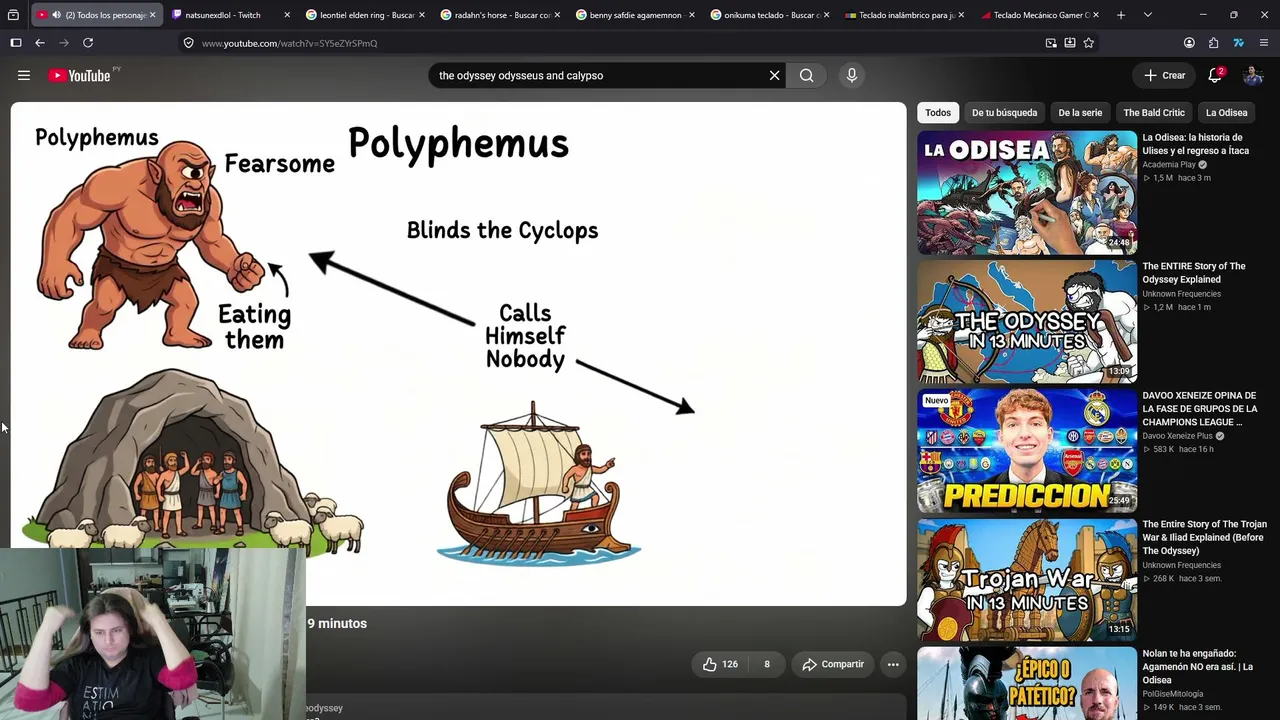Switch to benny safdie agamemnon tab

tap(635, 15)
